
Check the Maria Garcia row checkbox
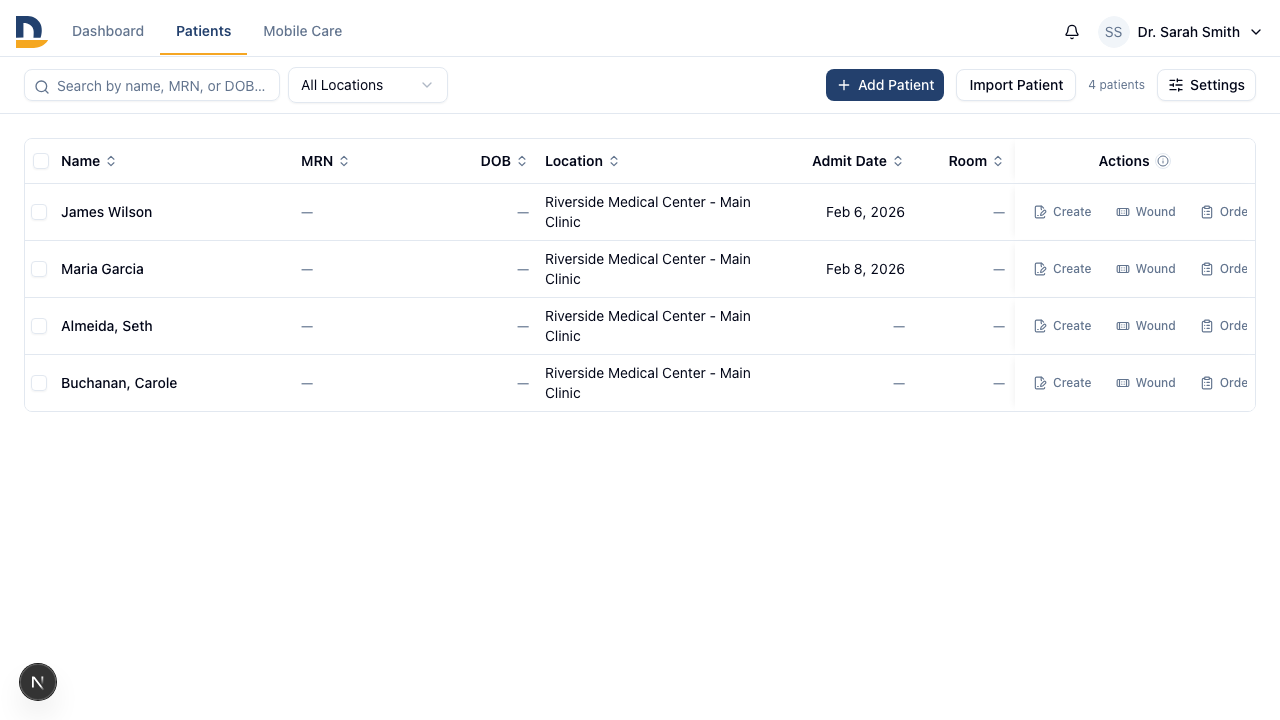pos(39,269)
